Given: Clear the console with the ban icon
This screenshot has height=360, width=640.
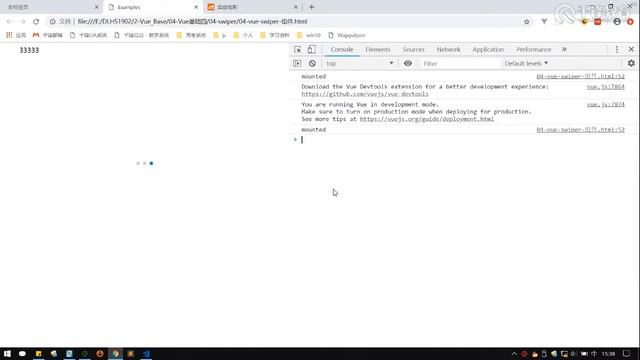Looking at the screenshot, I should pyautogui.click(x=312, y=63).
